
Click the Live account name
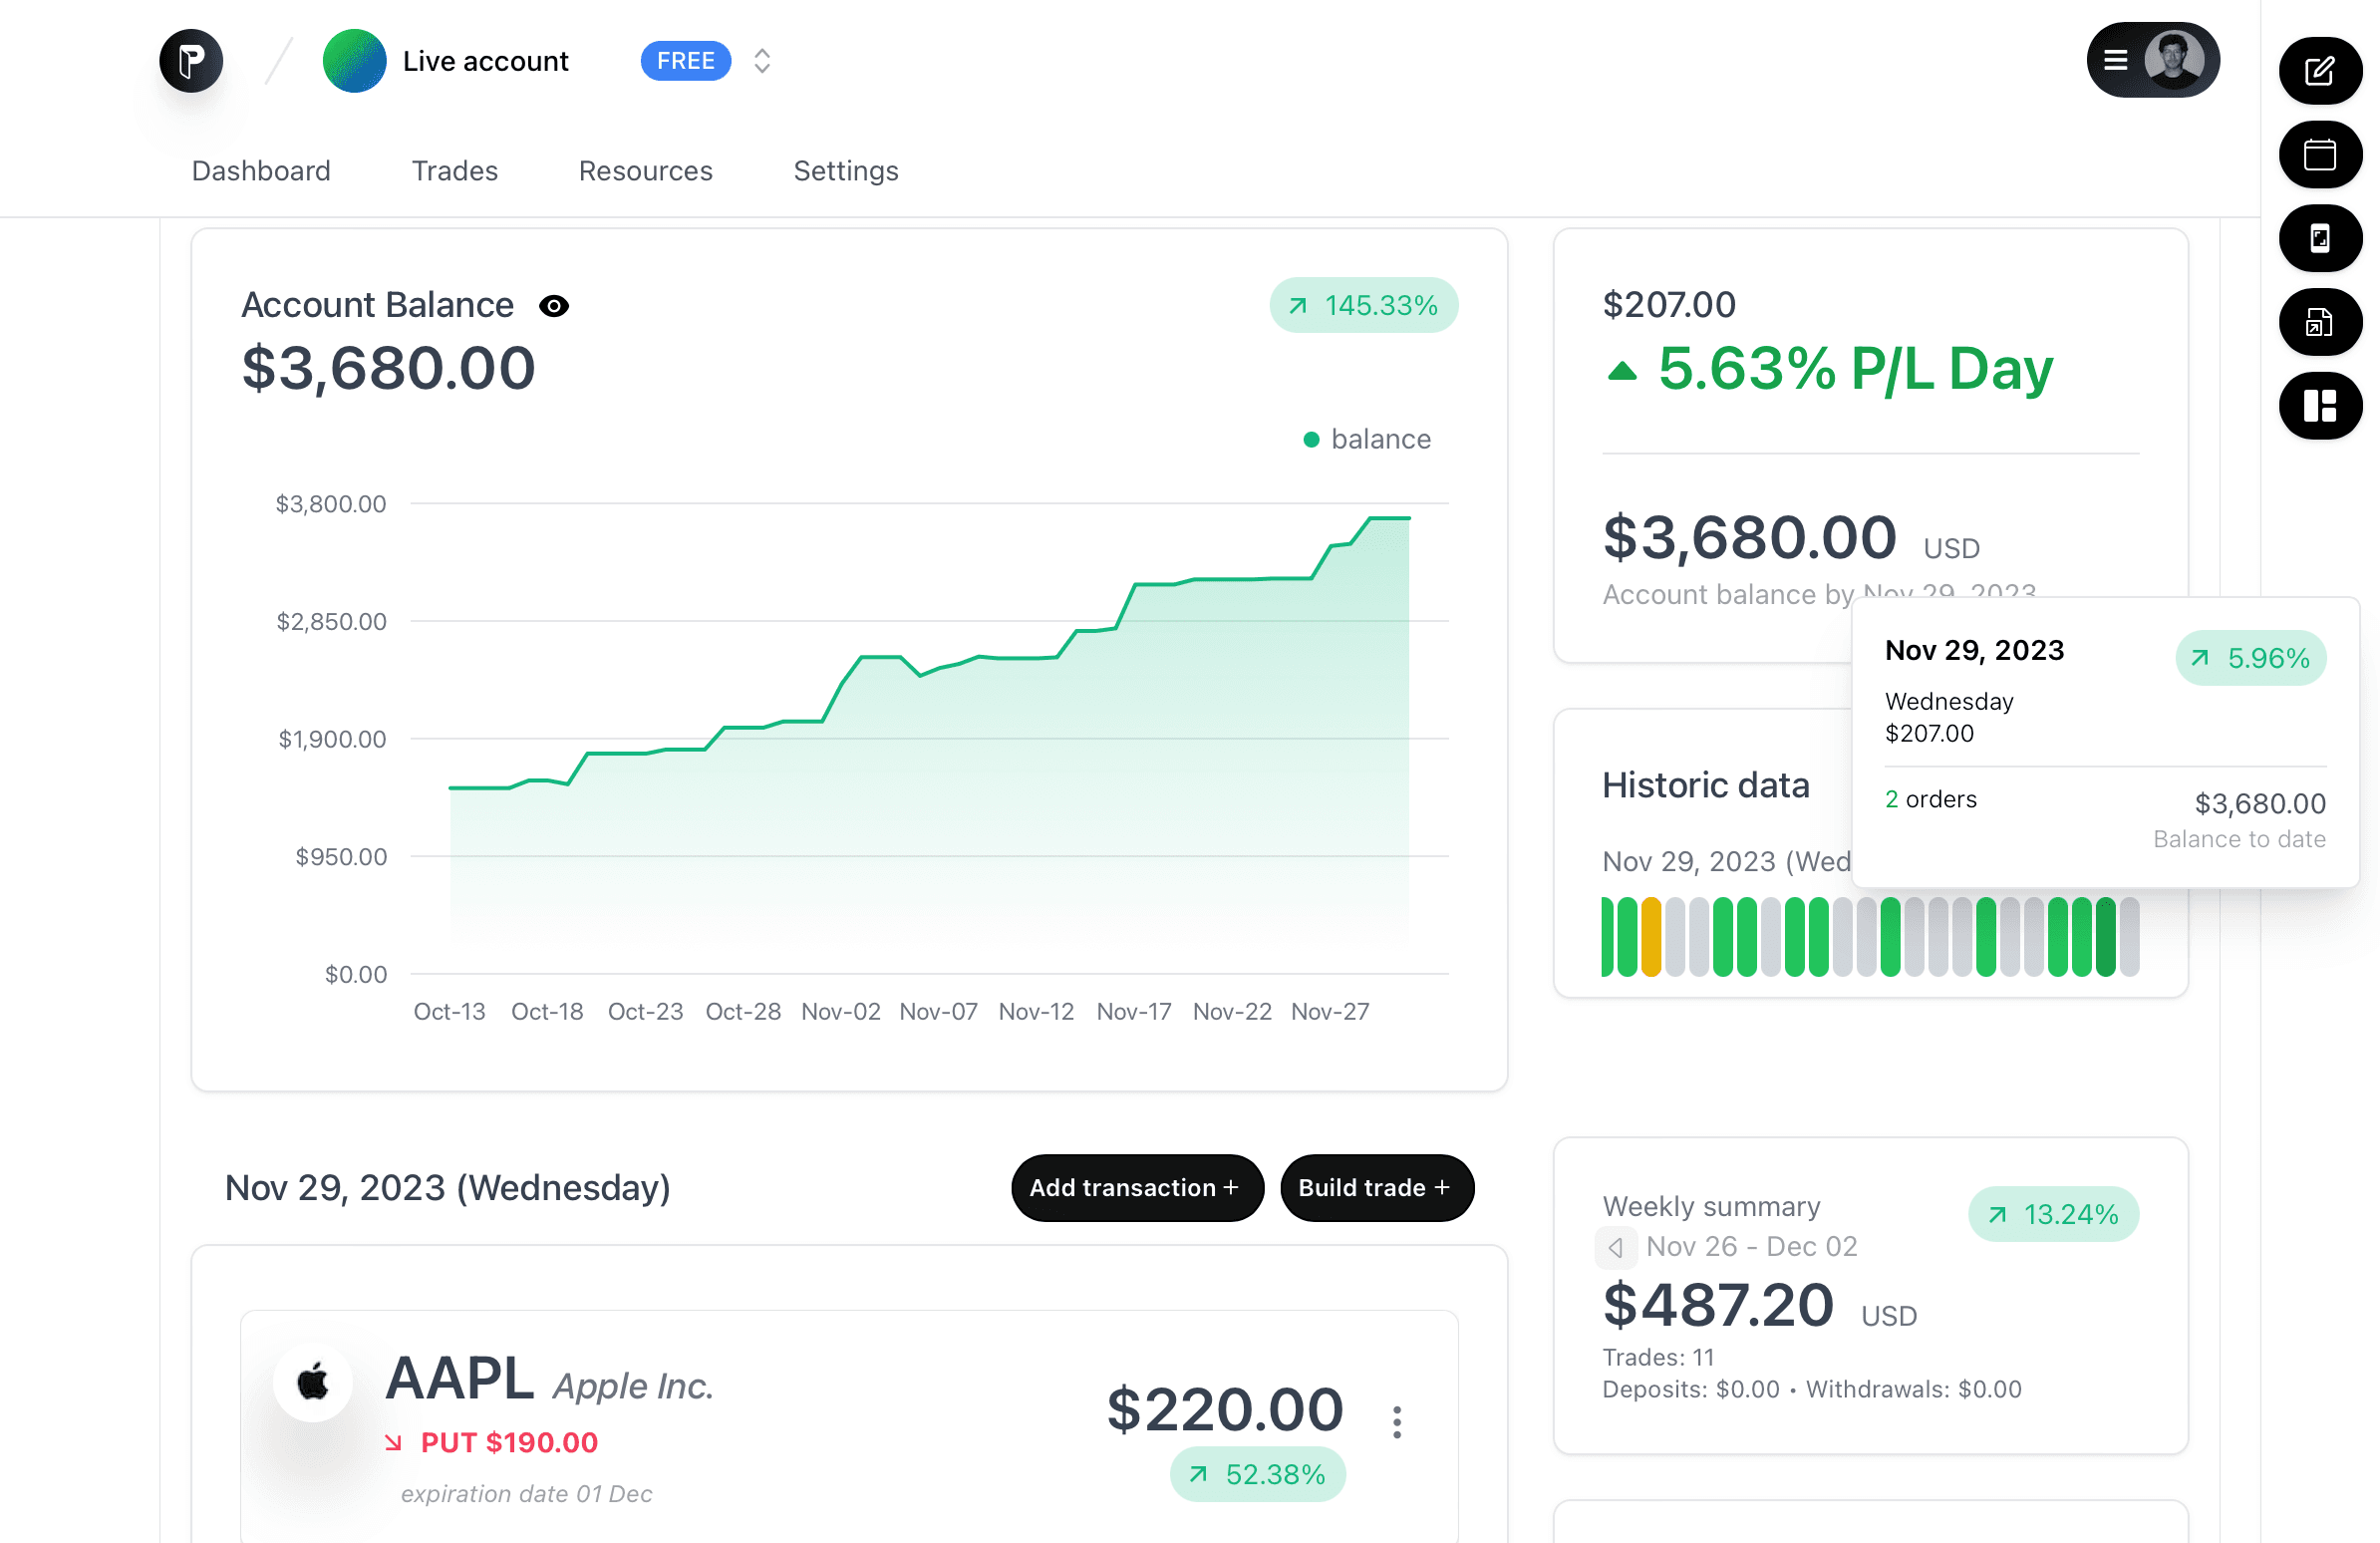click(x=486, y=61)
